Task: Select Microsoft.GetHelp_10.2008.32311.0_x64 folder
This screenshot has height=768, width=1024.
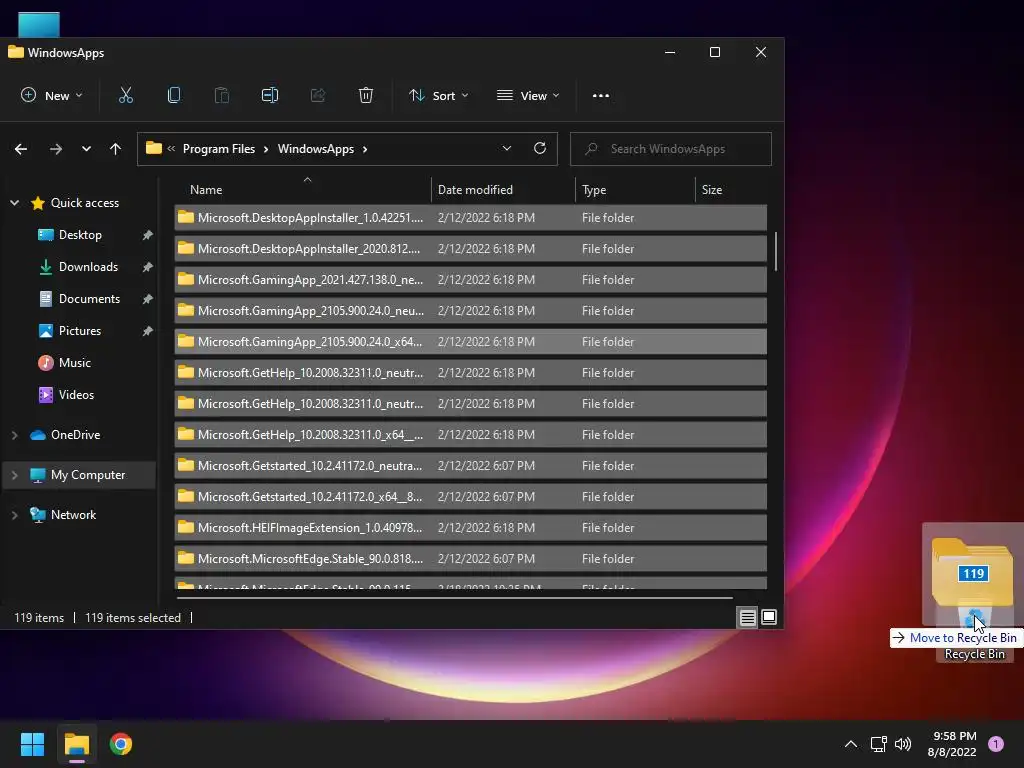Action: coord(470,435)
